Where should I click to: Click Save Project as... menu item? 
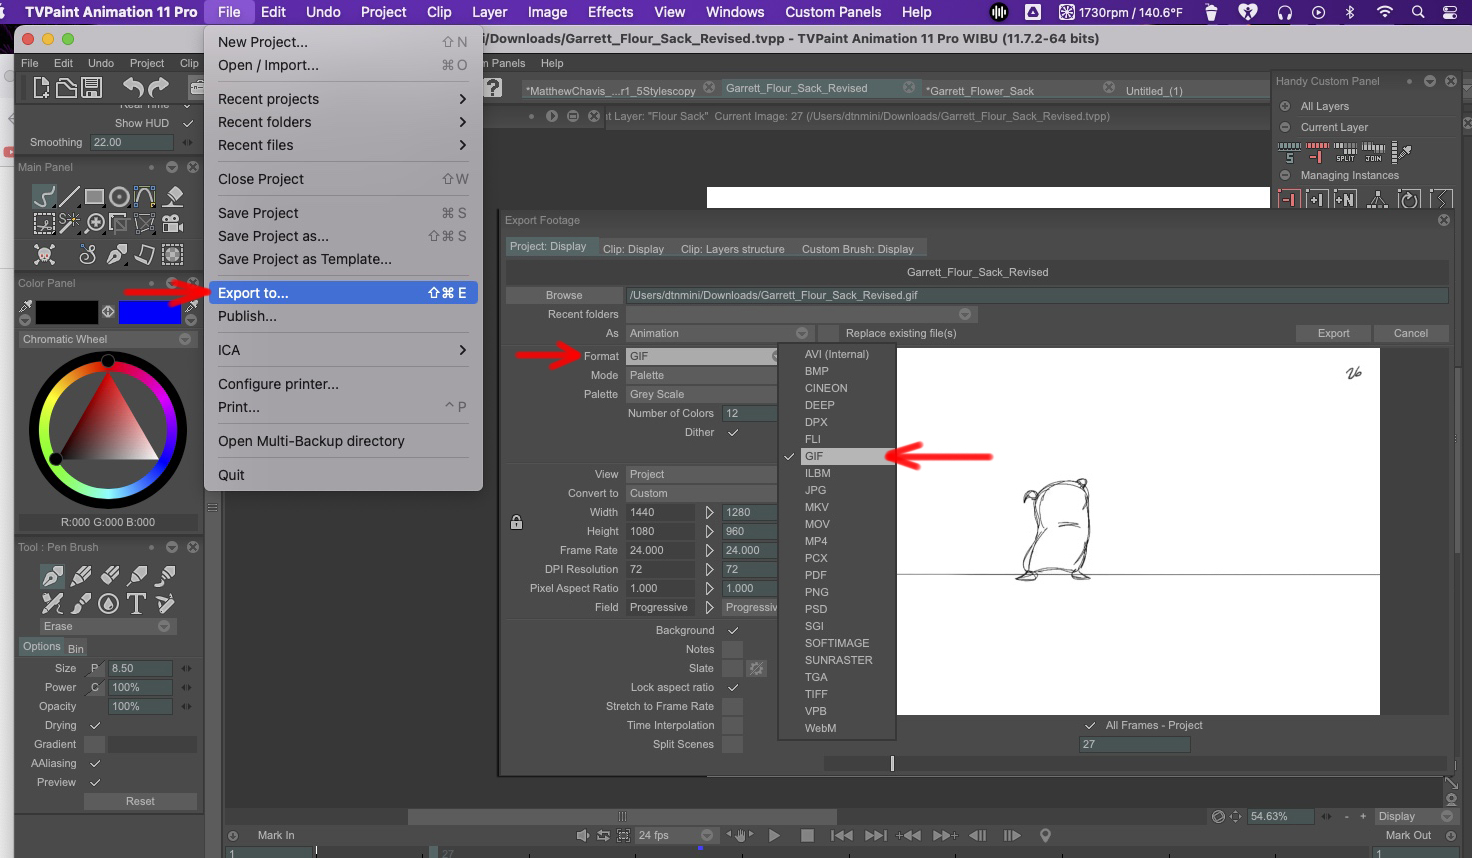[343, 236]
